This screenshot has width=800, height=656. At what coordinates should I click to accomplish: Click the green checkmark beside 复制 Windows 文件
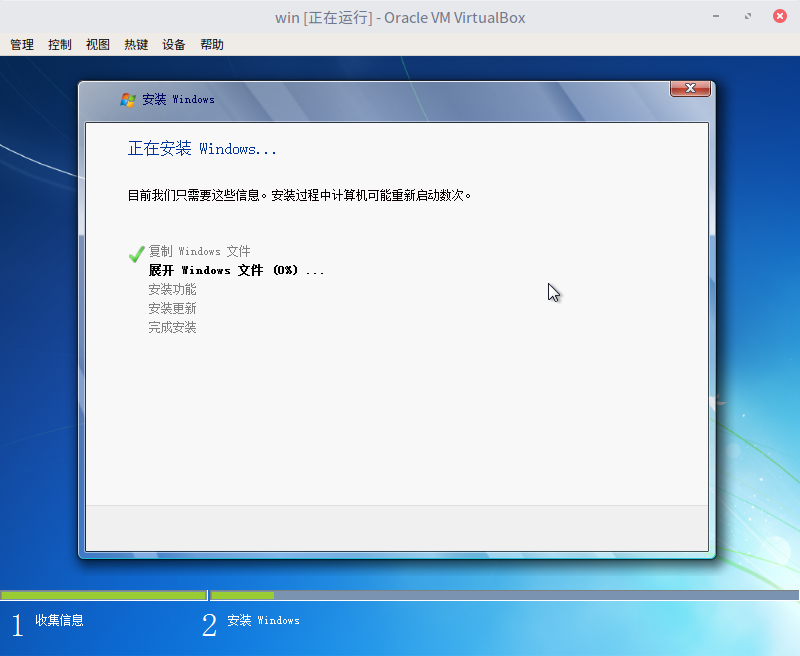coord(136,254)
